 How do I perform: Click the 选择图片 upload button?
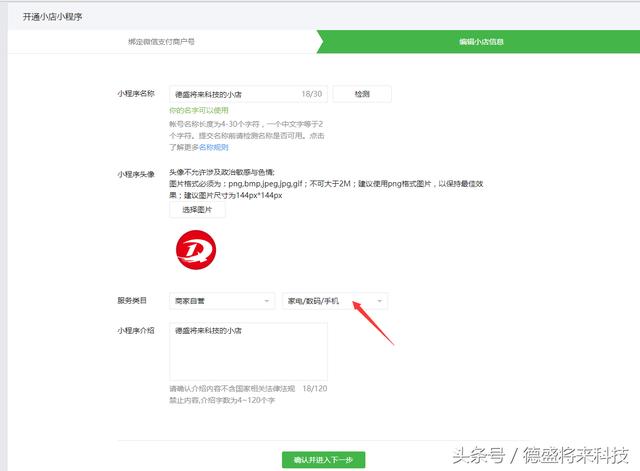click(x=197, y=210)
